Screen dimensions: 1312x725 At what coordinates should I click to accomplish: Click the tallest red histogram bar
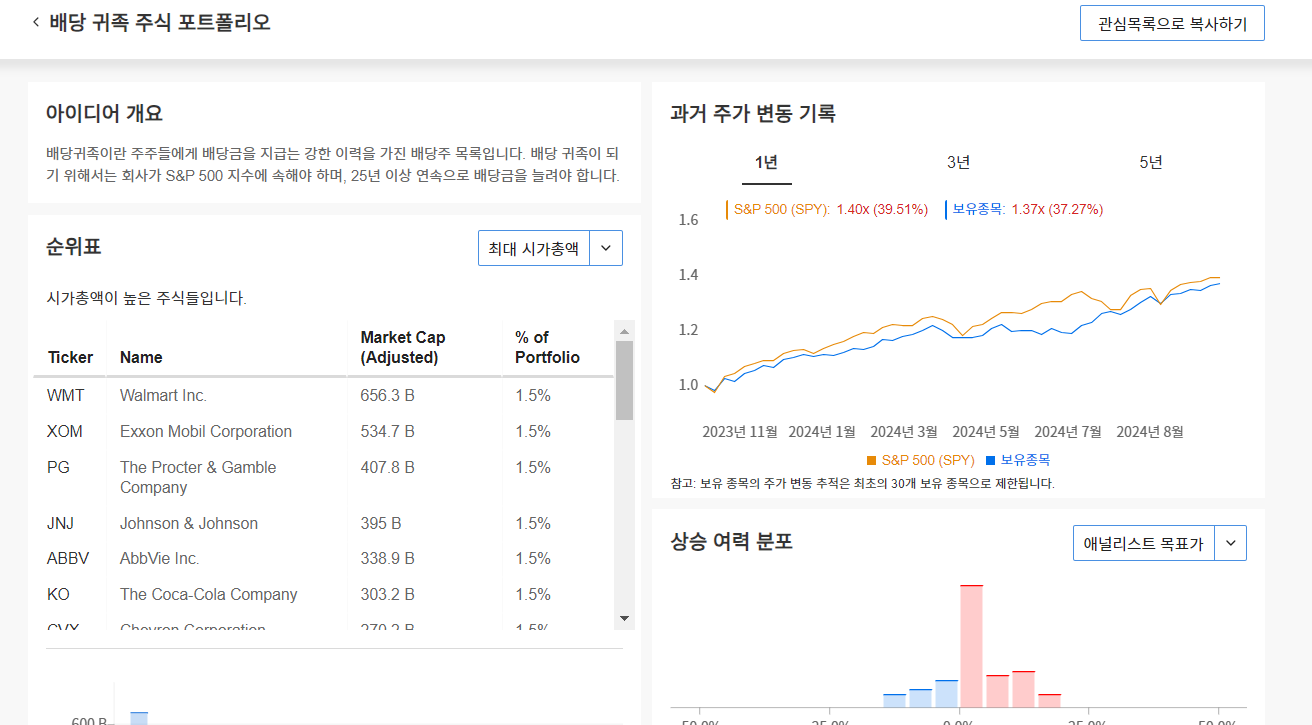pyautogui.click(x=971, y=646)
